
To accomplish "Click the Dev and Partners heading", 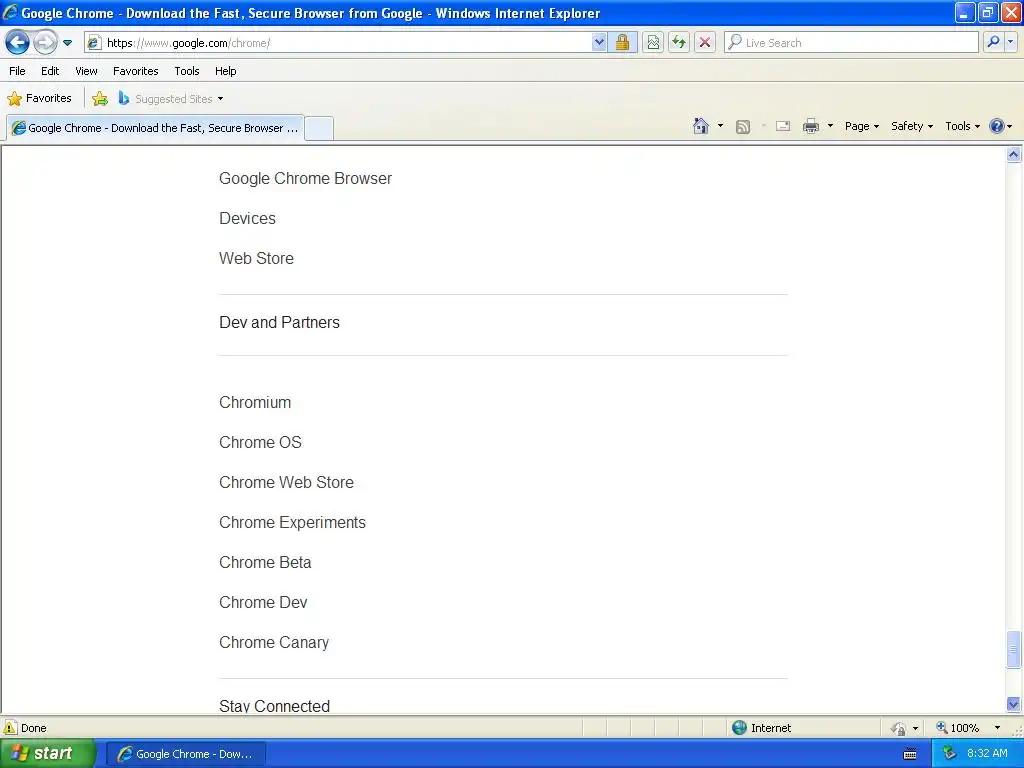I will click(x=280, y=322).
